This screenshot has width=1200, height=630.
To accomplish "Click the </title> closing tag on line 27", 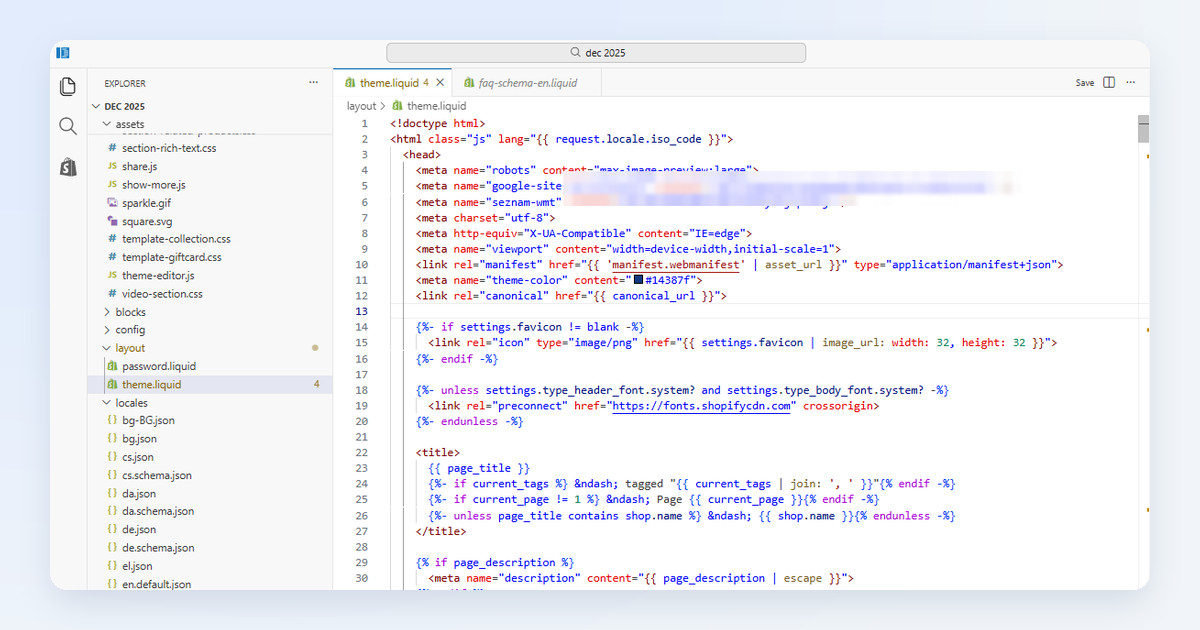I will [x=441, y=531].
